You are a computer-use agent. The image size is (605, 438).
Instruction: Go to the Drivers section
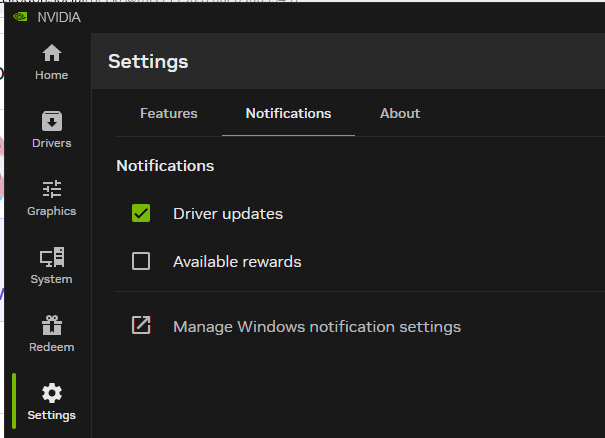[51, 130]
